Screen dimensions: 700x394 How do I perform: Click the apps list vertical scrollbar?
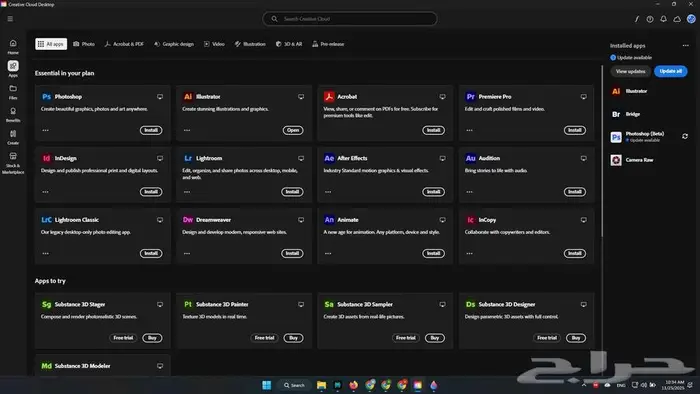pos(602,152)
